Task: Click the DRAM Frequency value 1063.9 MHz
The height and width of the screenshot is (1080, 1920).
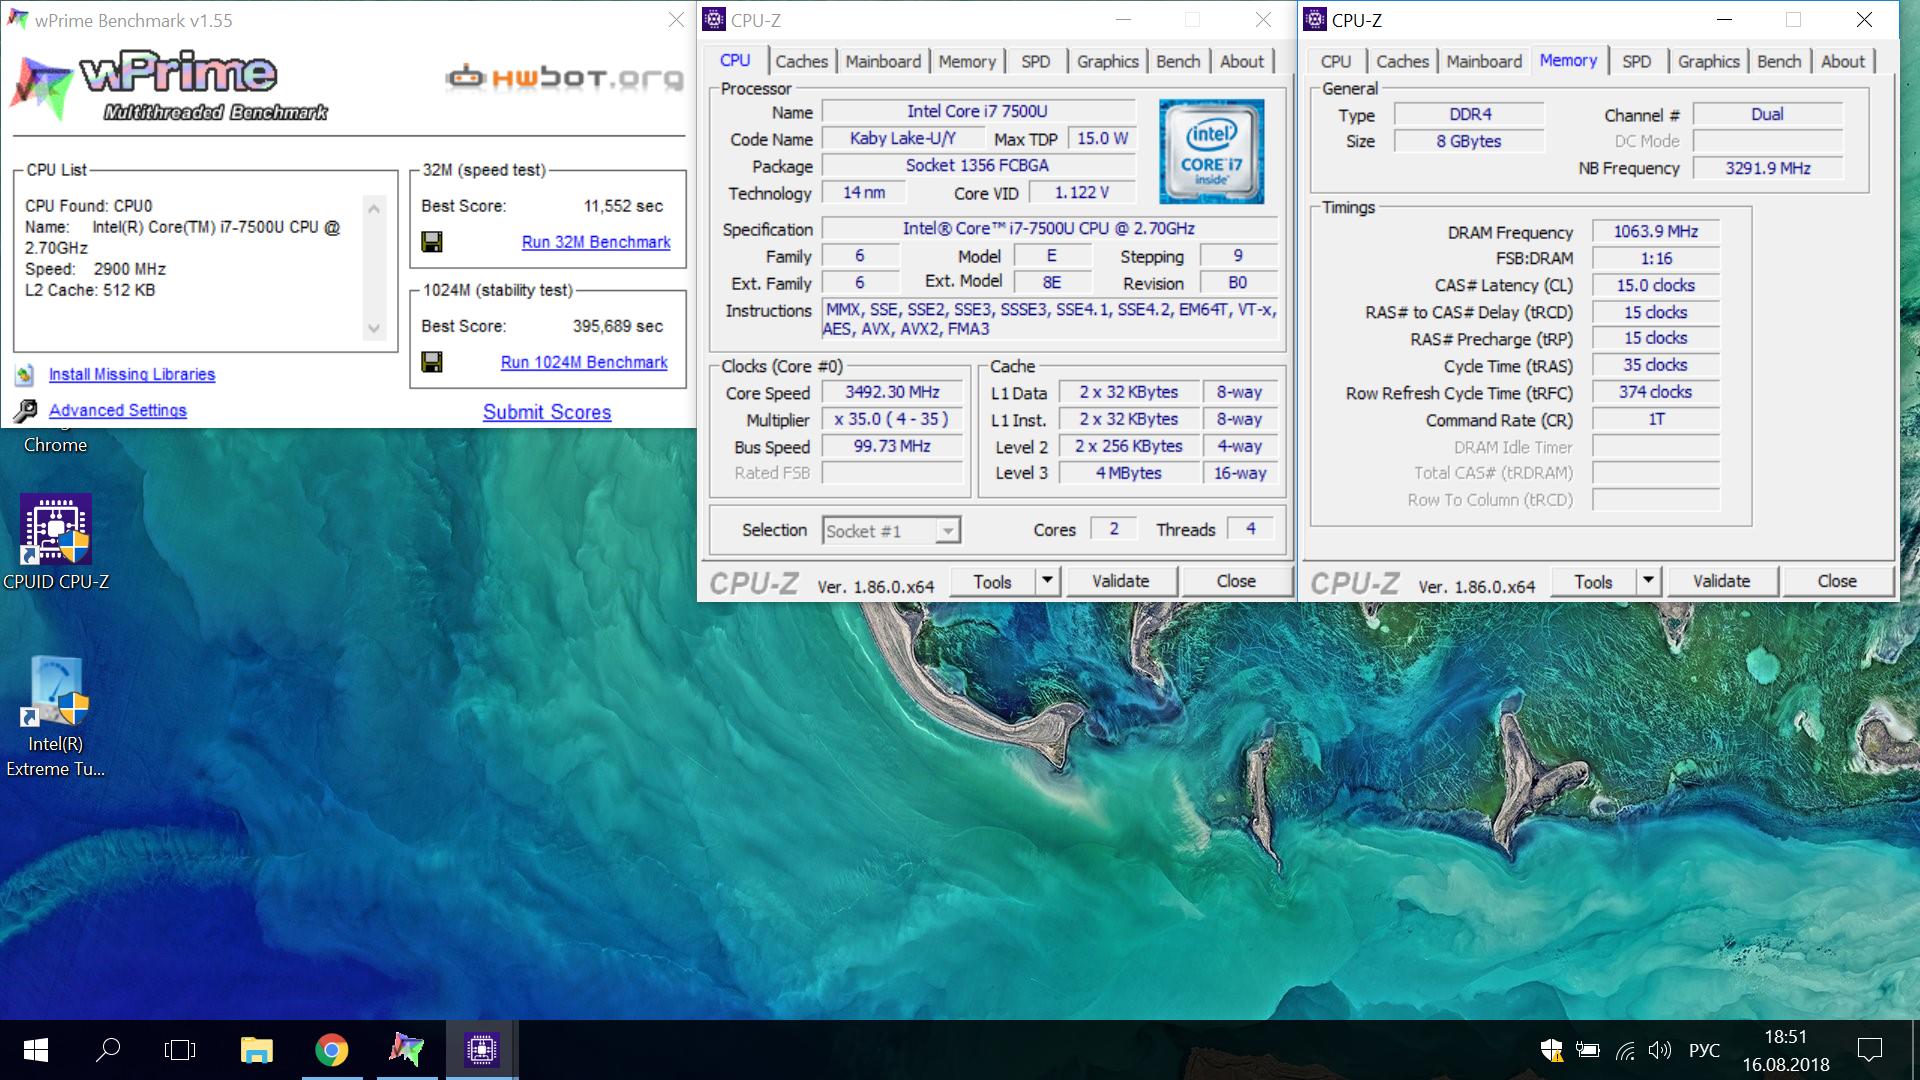Action: (x=1656, y=232)
